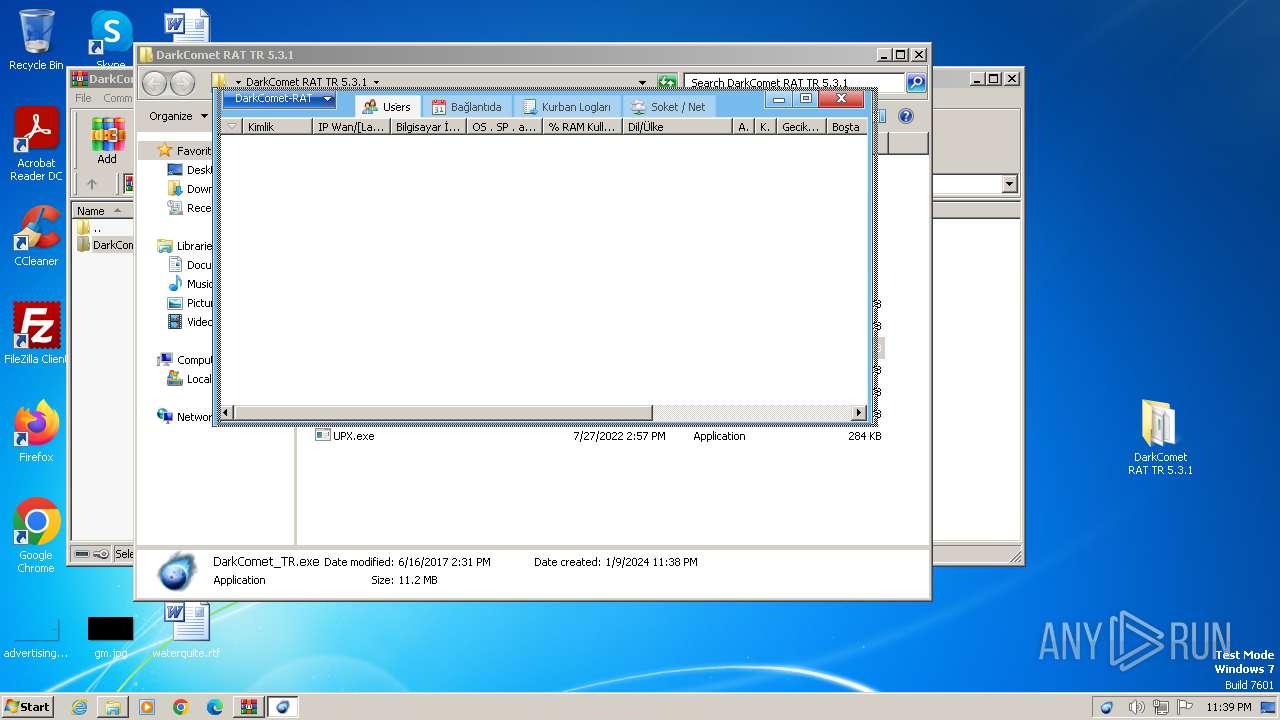Click Windows Explorer taskbar icon

(x=113, y=707)
